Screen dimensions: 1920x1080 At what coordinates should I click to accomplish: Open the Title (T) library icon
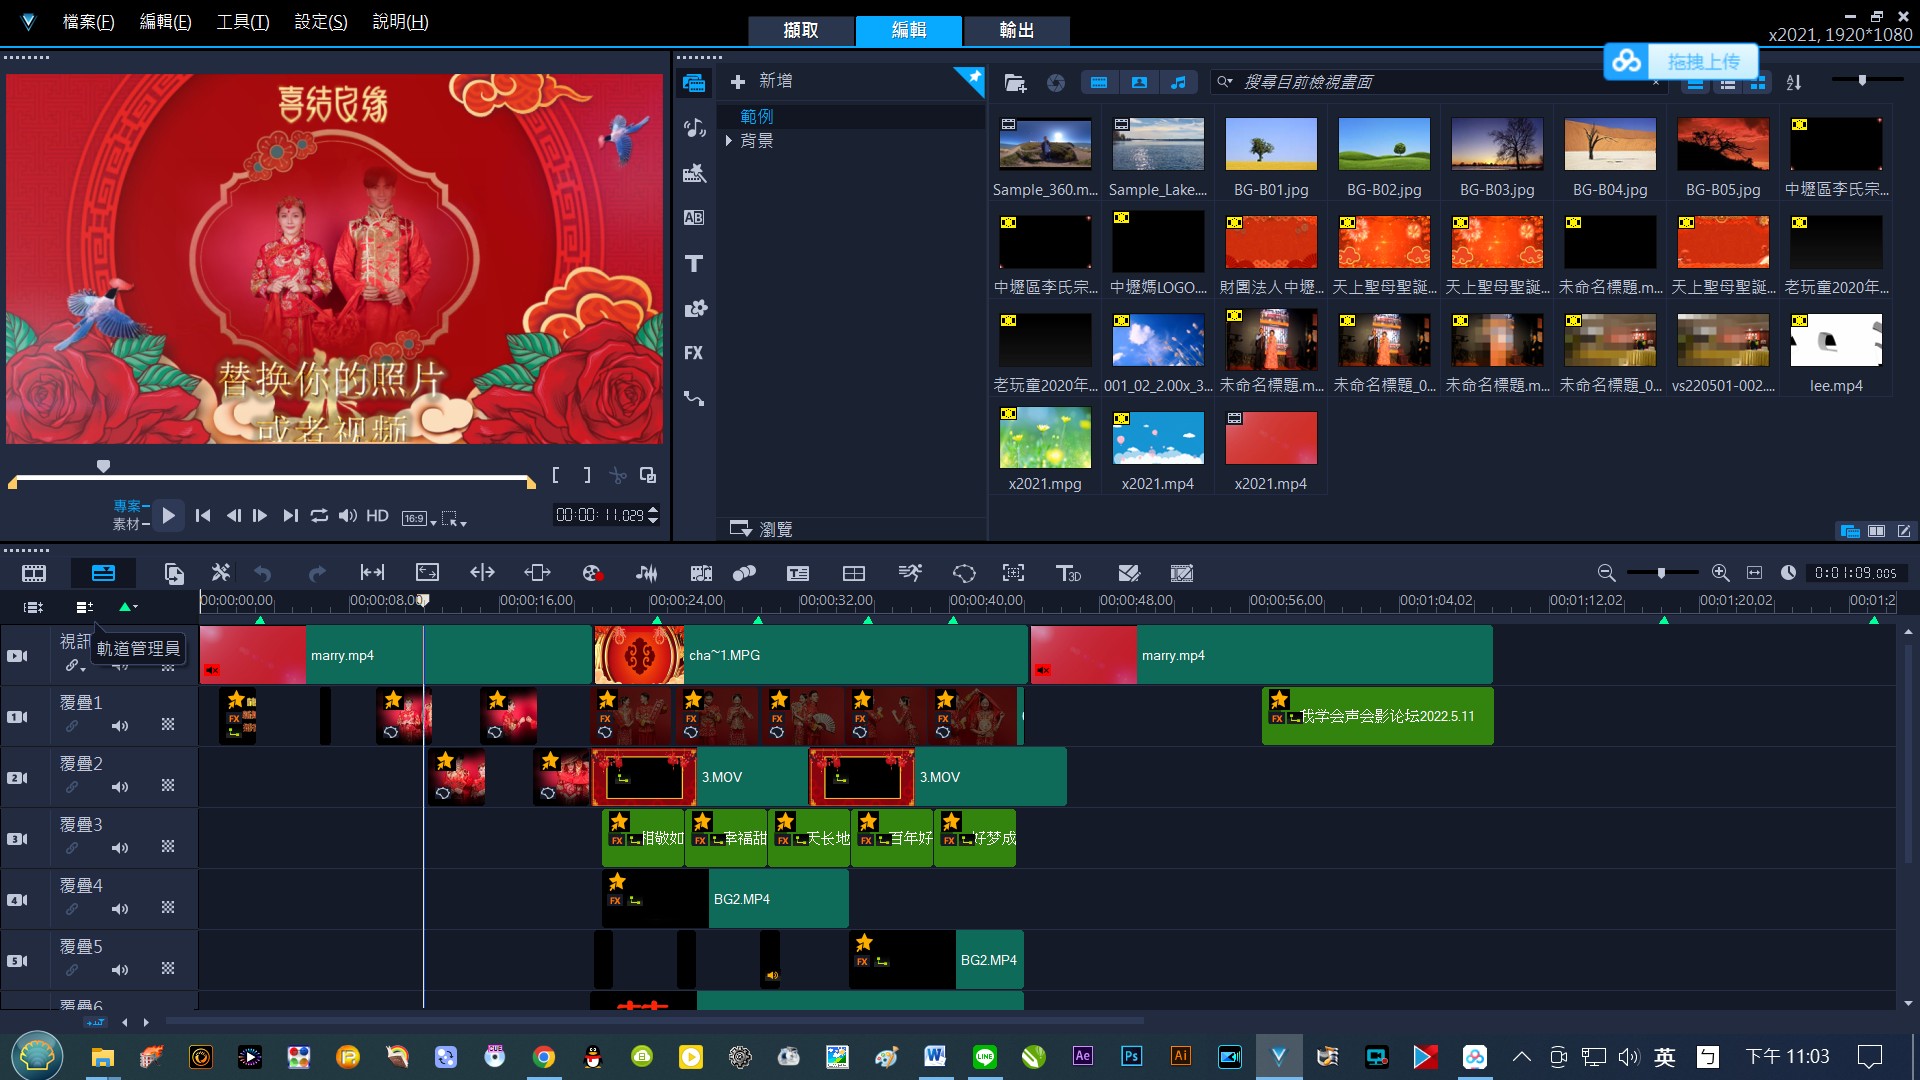[694, 263]
